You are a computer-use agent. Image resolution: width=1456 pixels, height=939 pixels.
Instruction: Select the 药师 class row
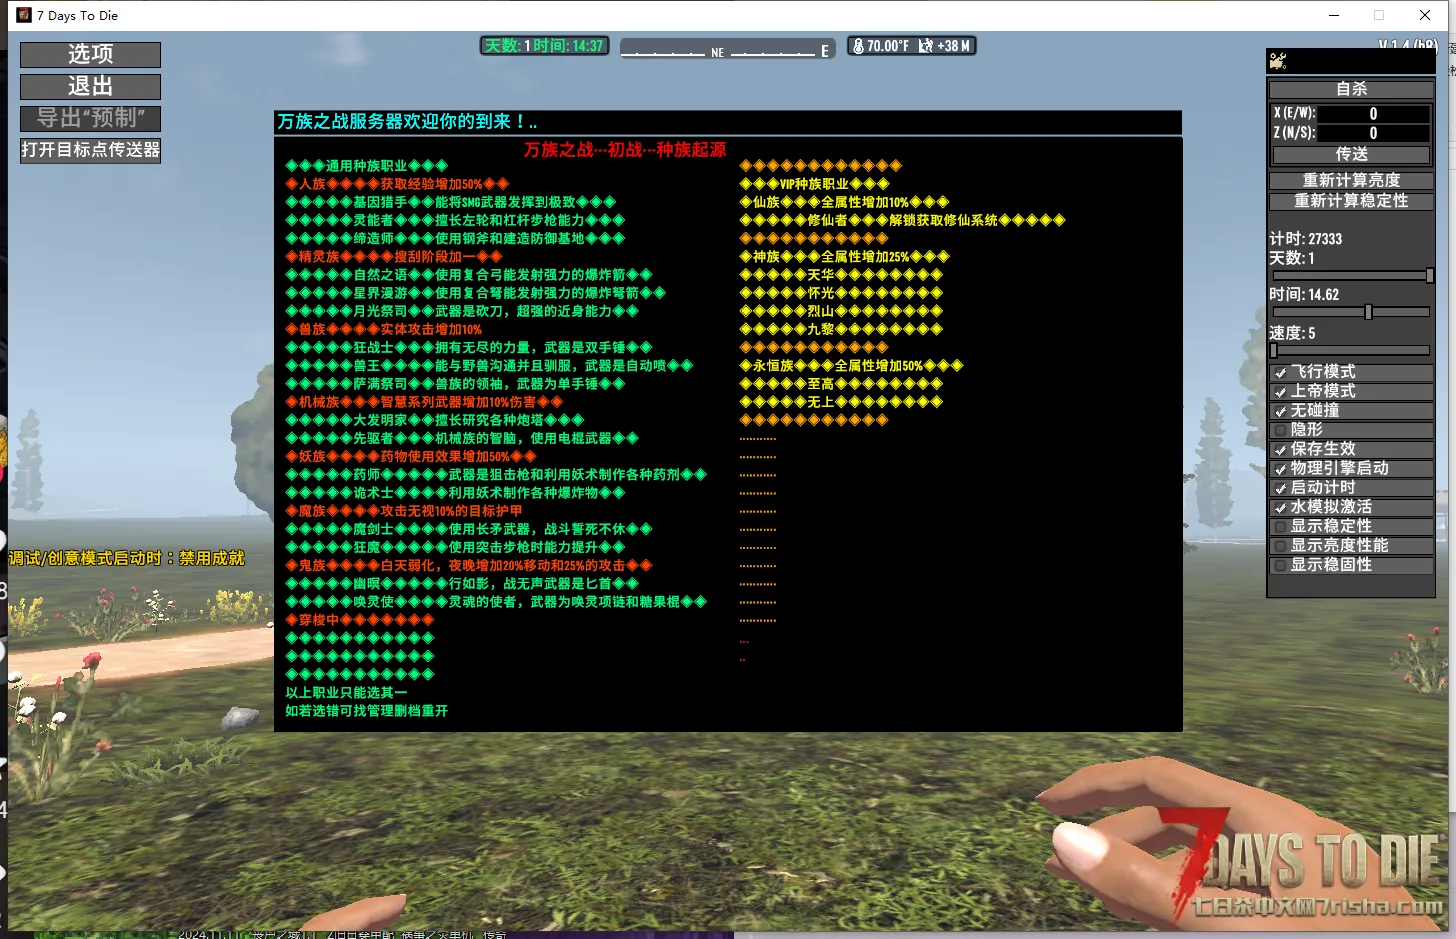pos(496,474)
